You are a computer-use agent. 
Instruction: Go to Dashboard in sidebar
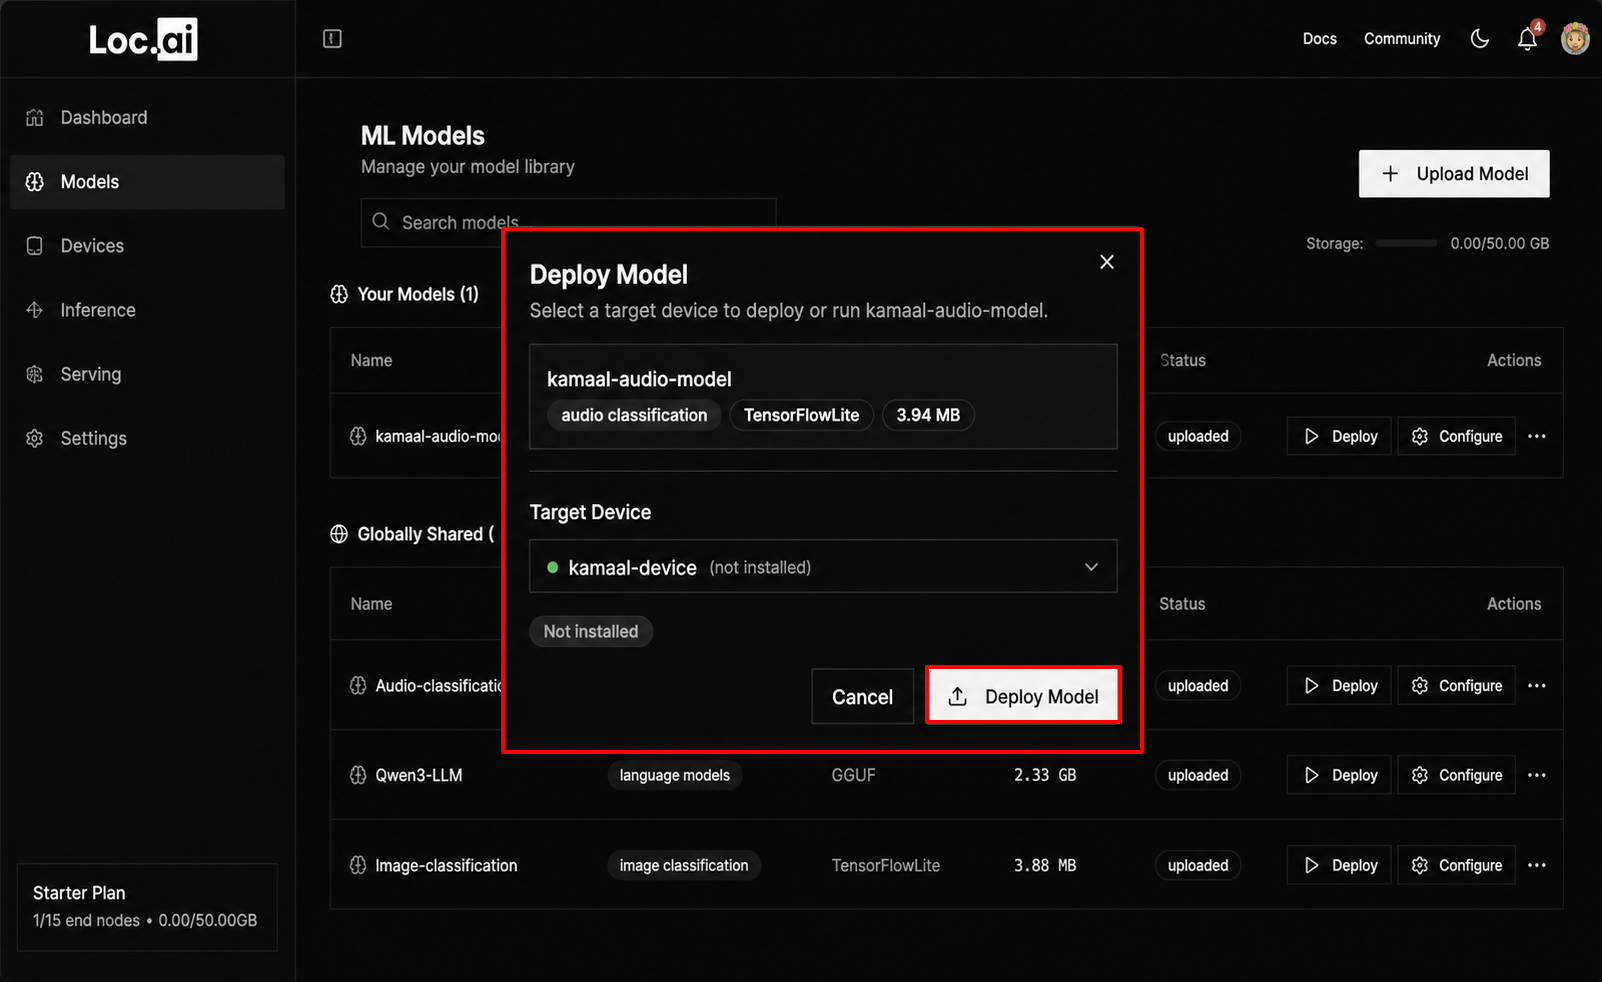147,118
